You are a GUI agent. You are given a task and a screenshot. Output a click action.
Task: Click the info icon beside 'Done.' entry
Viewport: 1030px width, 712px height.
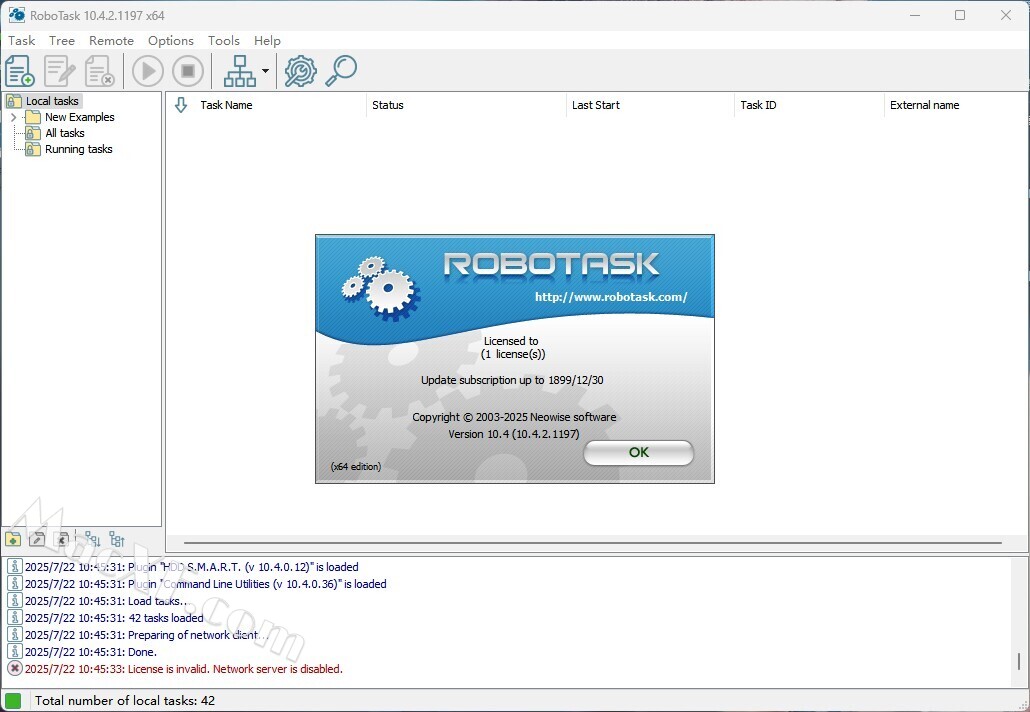point(14,652)
